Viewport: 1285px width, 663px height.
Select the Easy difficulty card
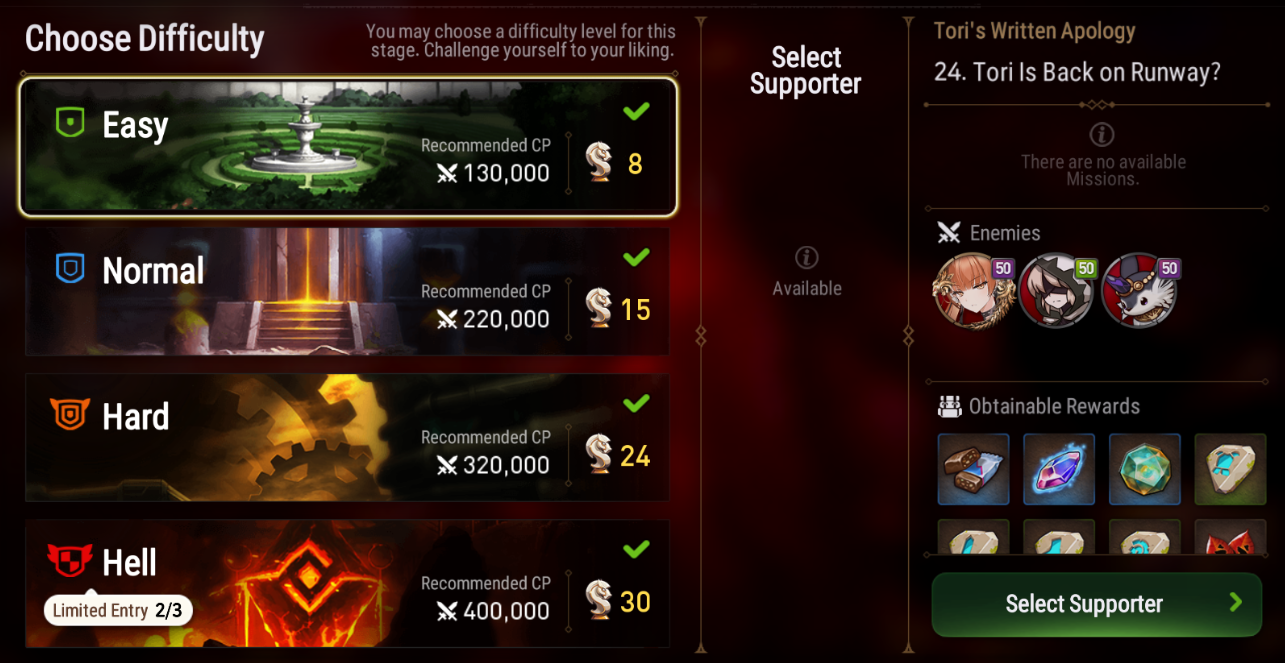[348, 147]
